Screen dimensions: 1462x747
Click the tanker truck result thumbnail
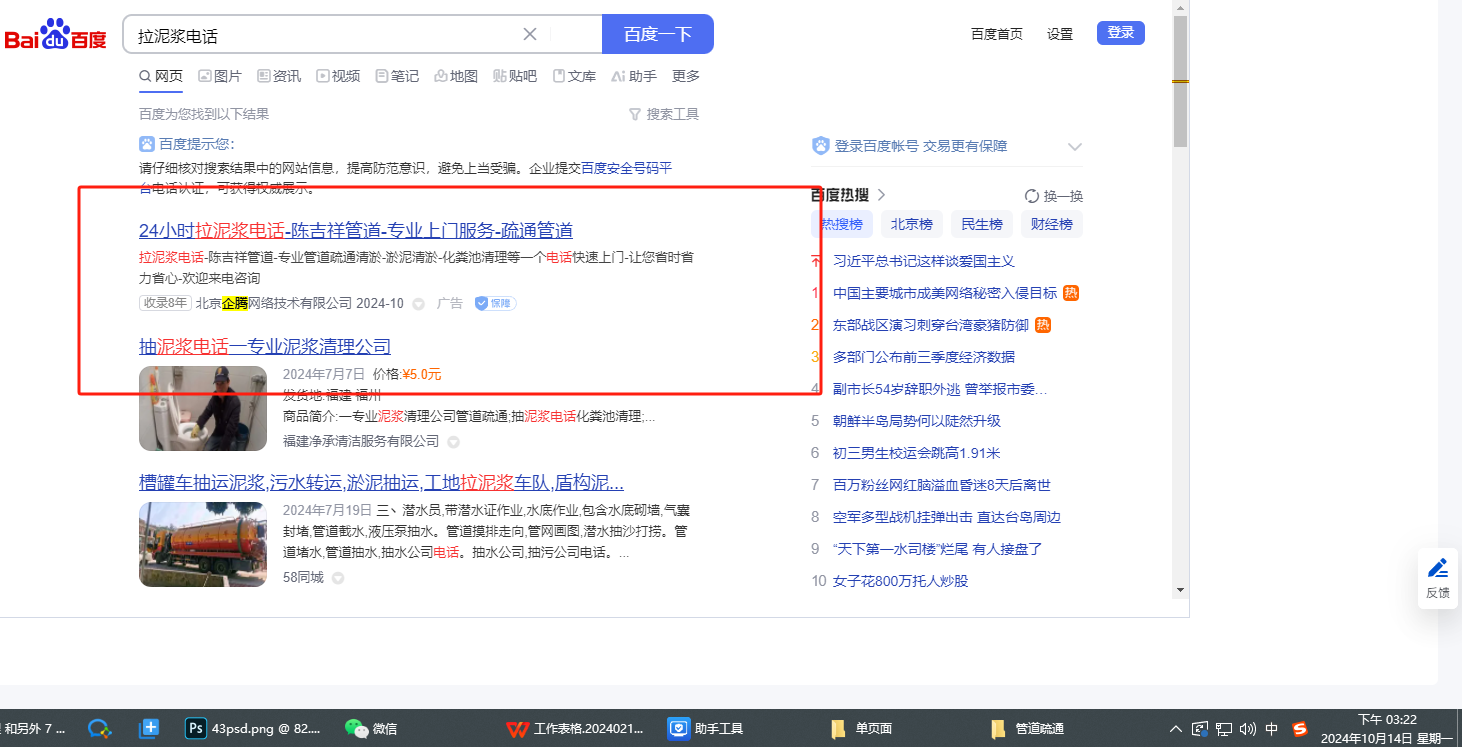(x=203, y=544)
